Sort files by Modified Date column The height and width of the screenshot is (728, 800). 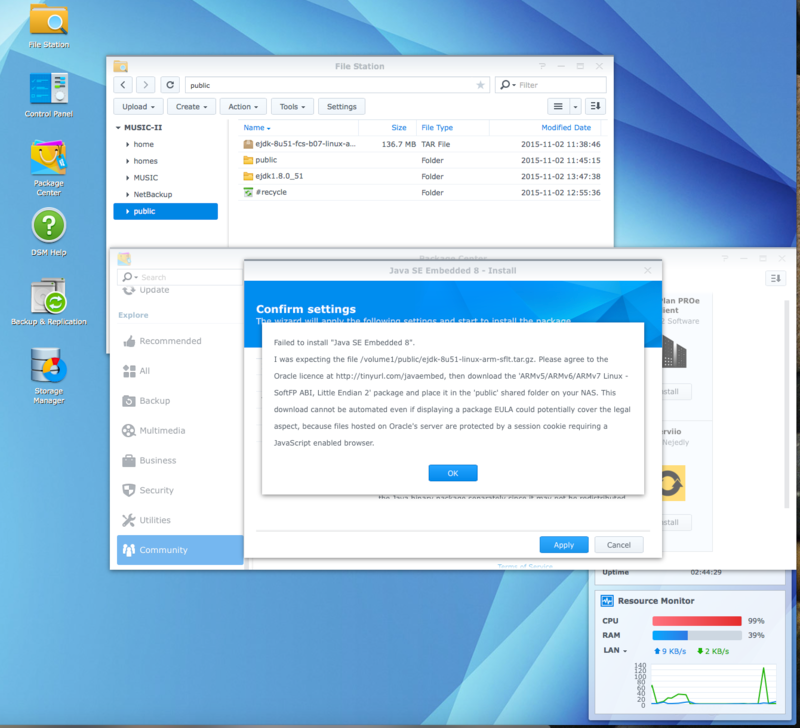(x=545, y=128)
